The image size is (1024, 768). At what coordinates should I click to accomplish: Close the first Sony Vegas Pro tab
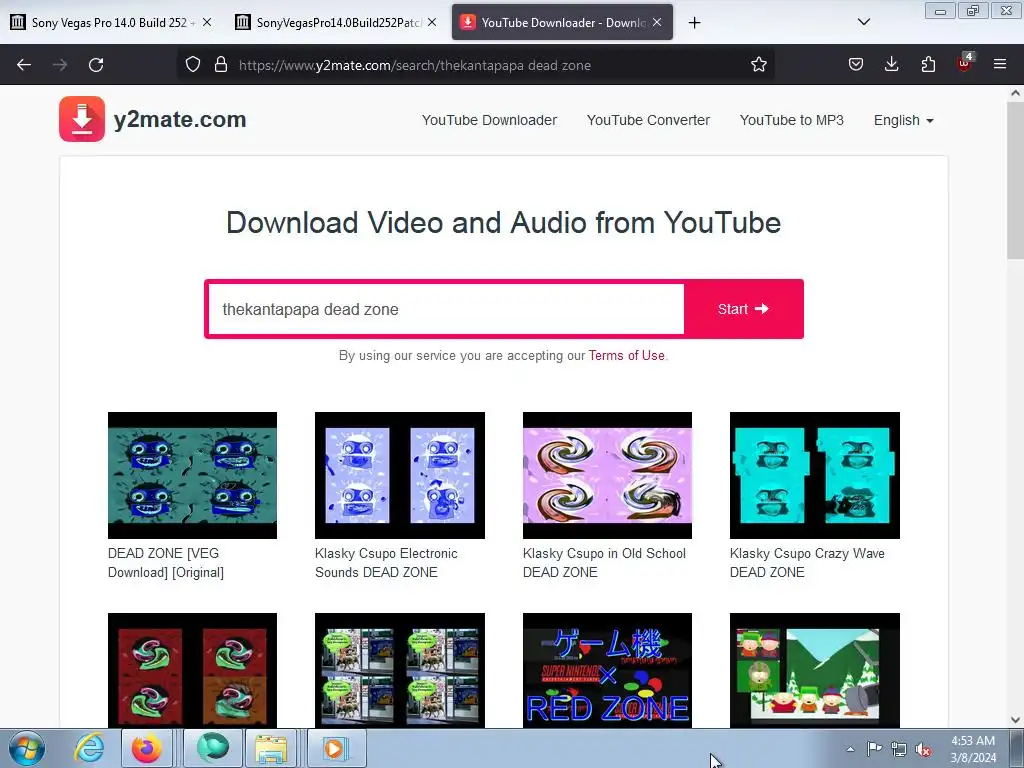tap(207, 22)
